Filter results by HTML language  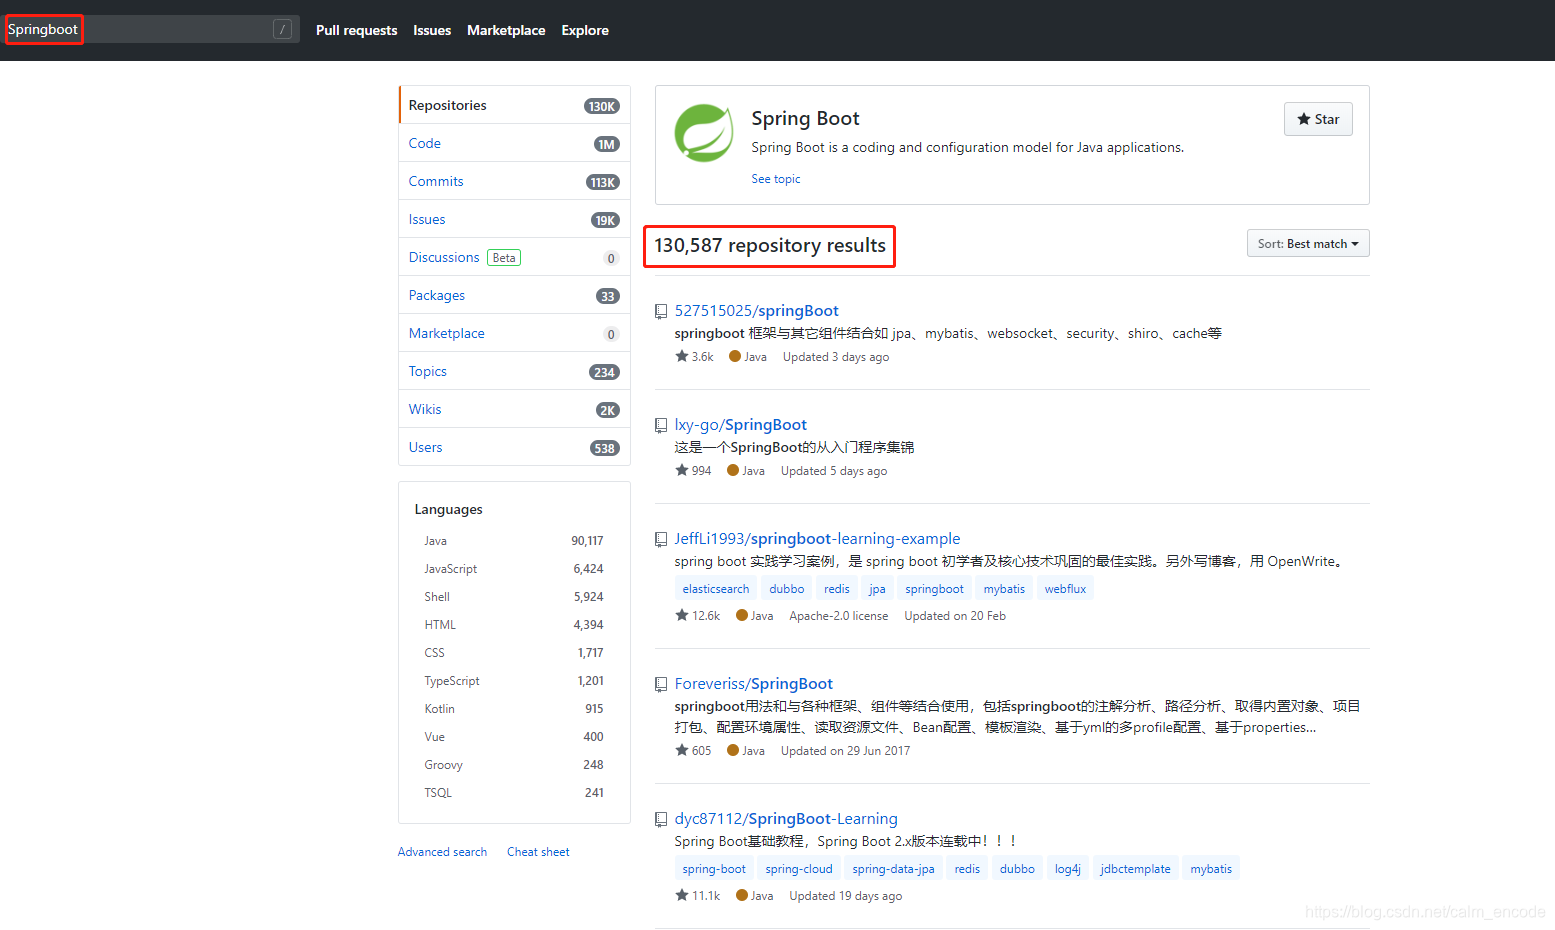514,625
